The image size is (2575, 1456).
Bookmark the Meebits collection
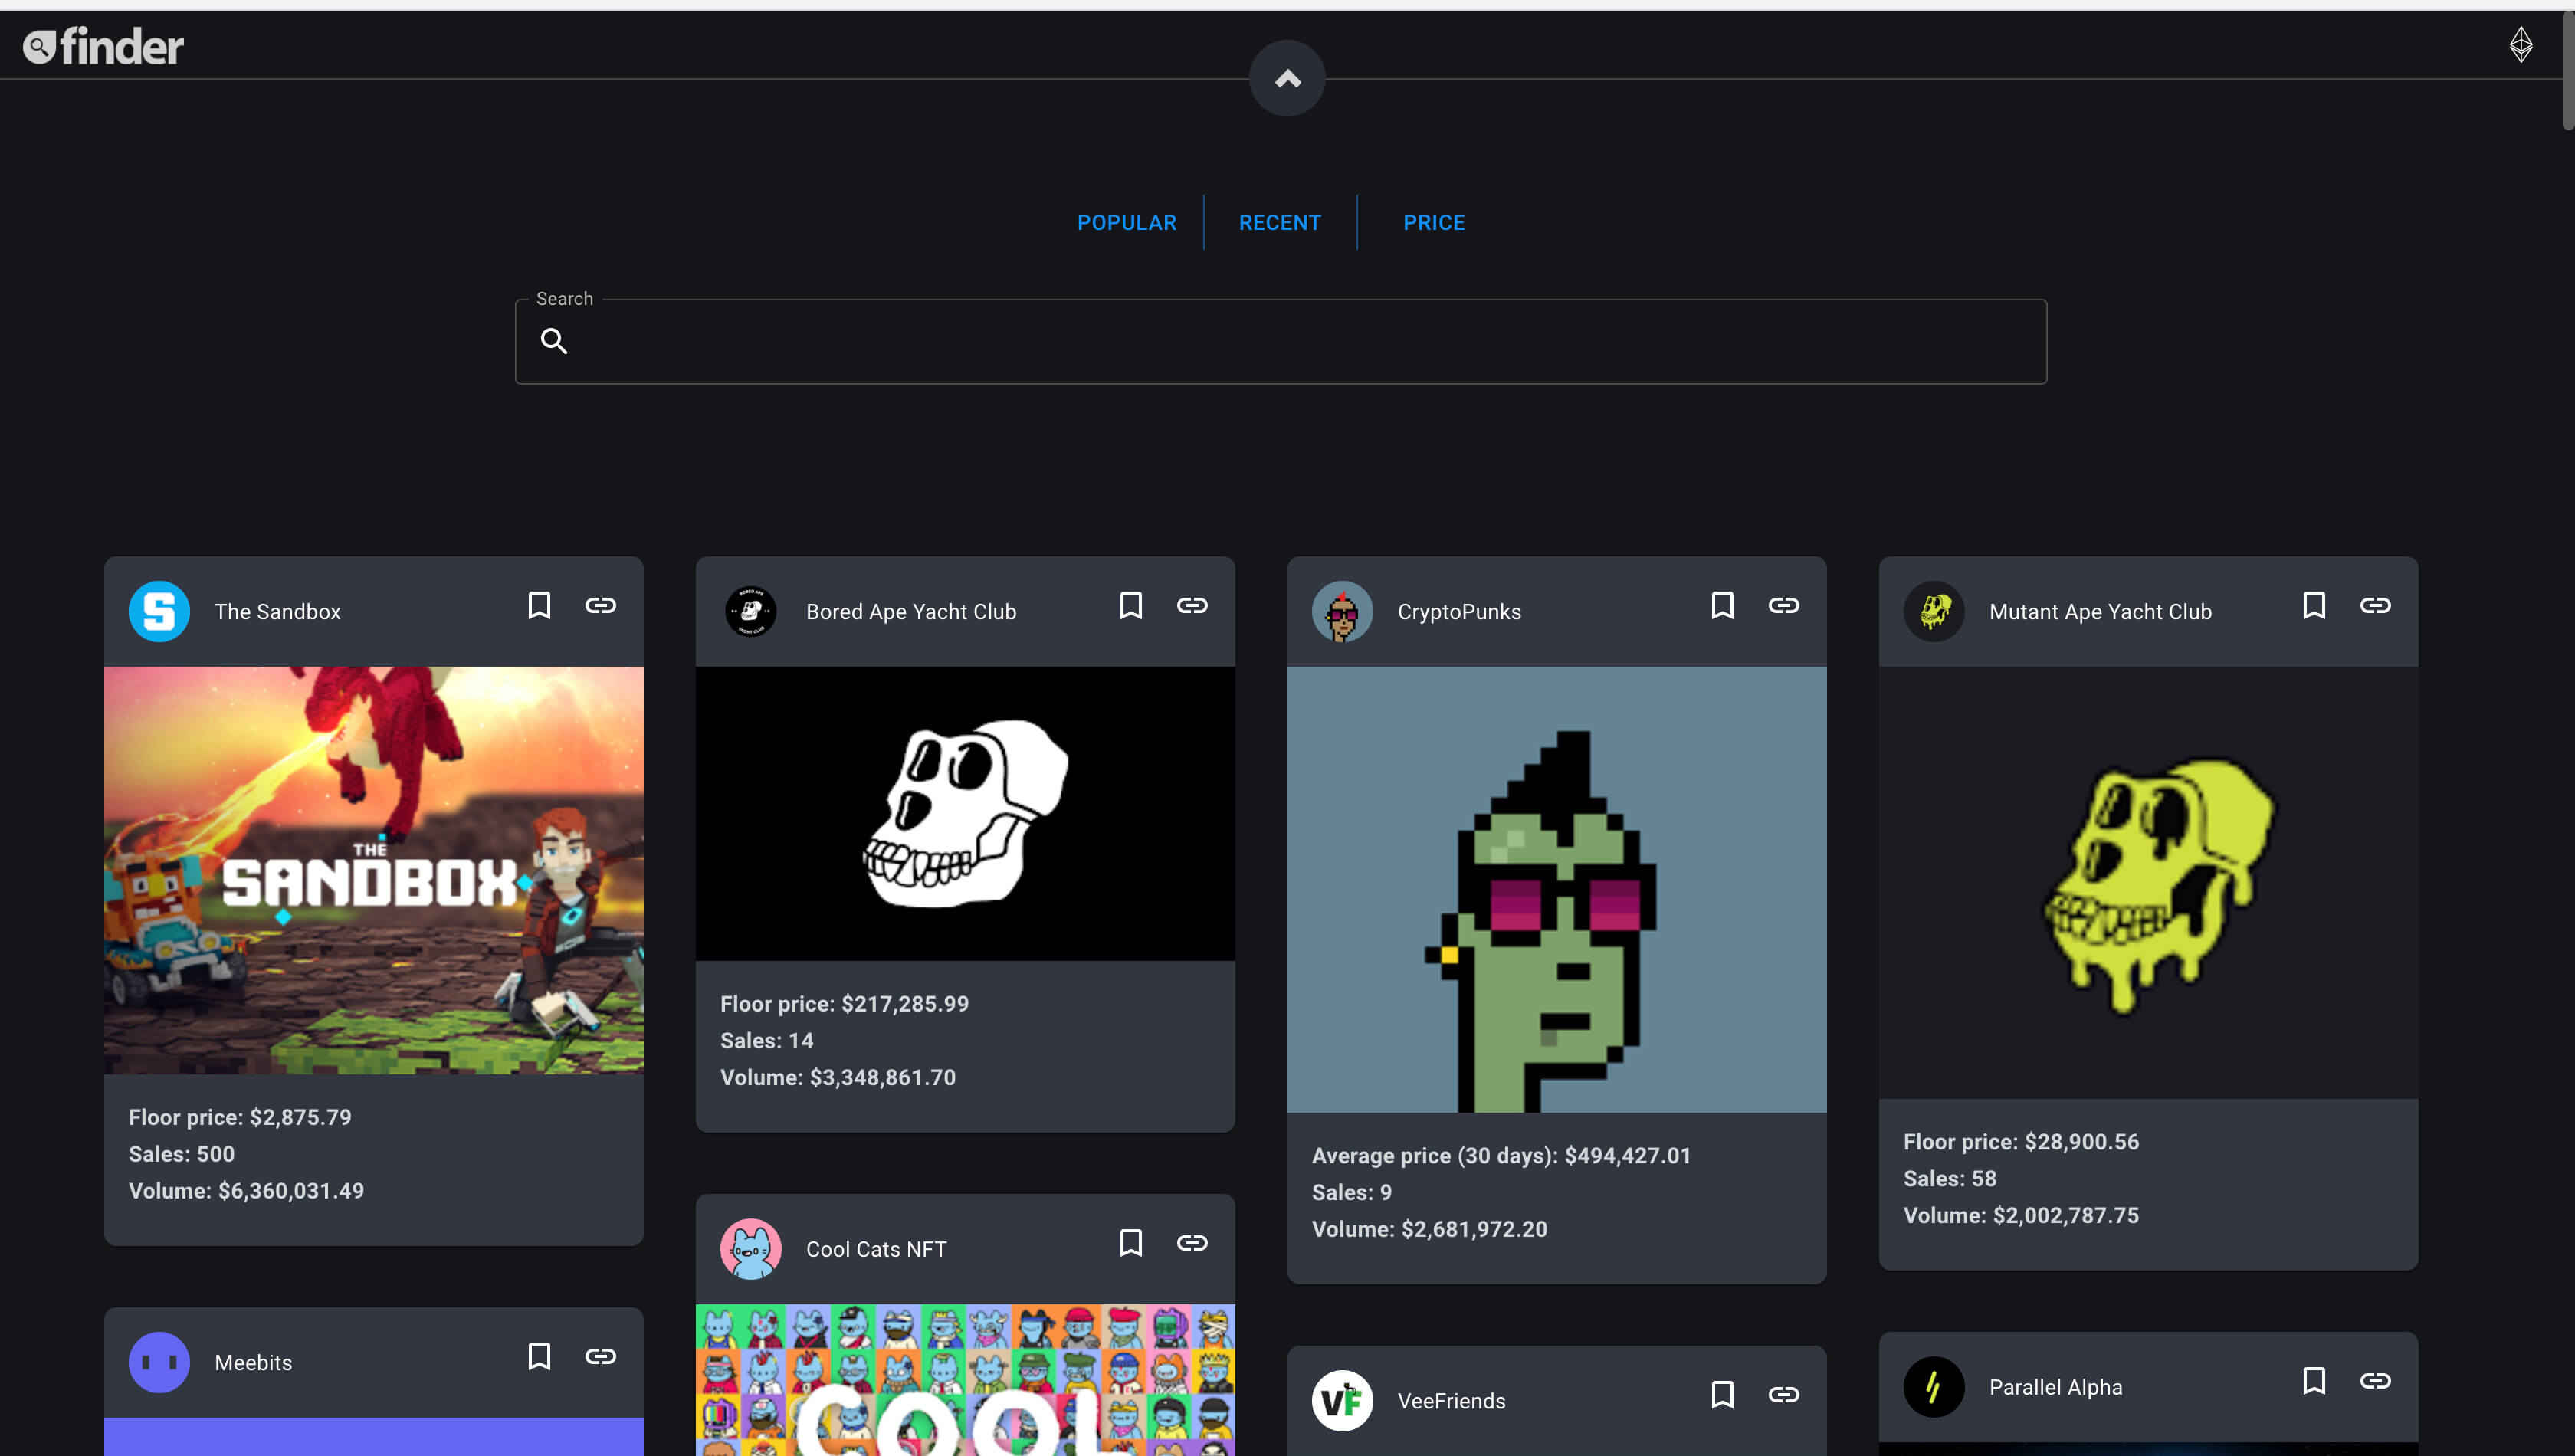(539, 1356)
